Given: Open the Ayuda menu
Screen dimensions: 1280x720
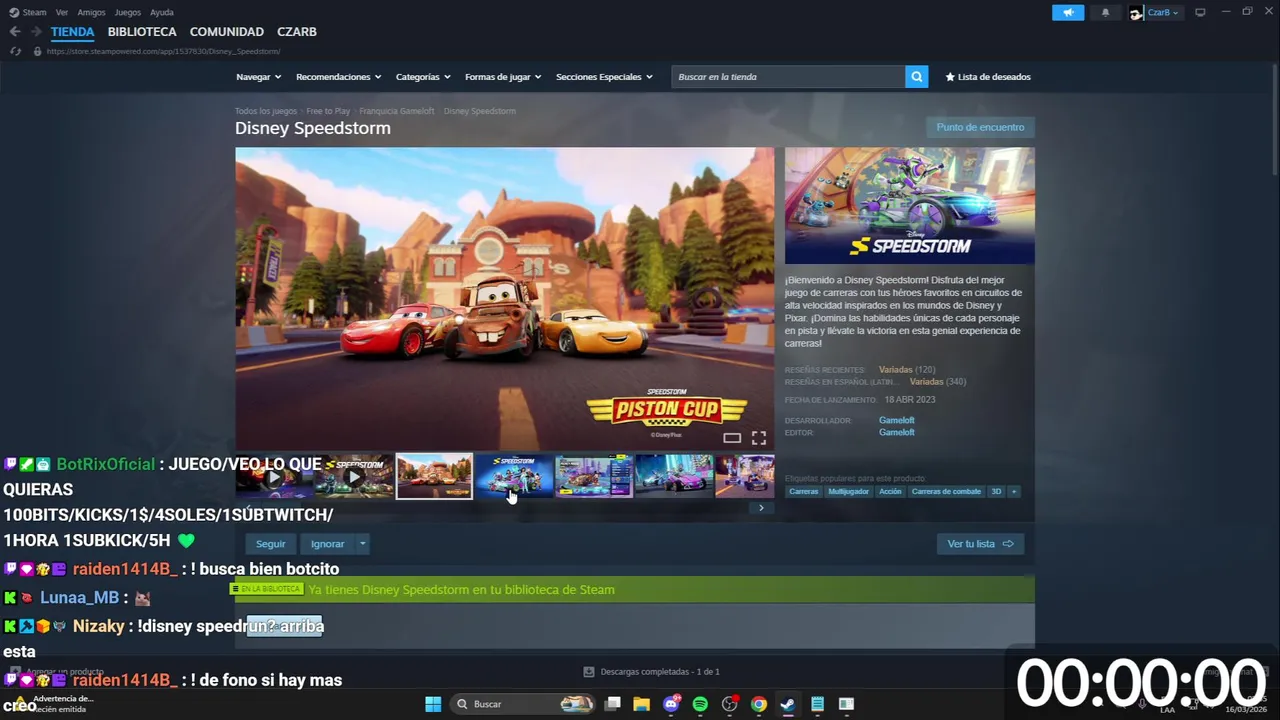Looking at the screenshot, I should pyautogui.click(x=161, y=12).
